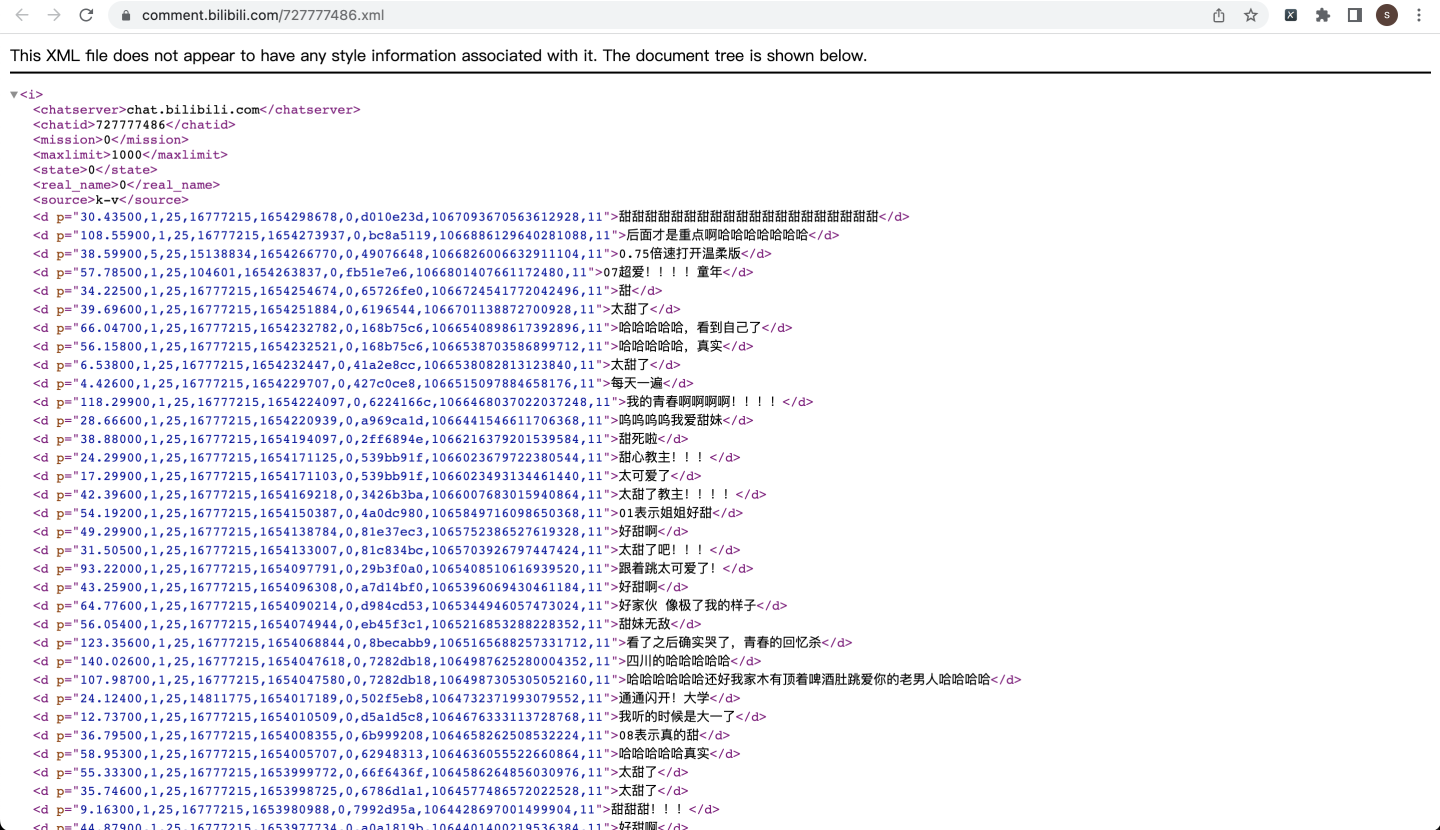The image size is (1440, 830).
Task: Click comment text 甜甜甜！！！
Action: pos(648,809)
